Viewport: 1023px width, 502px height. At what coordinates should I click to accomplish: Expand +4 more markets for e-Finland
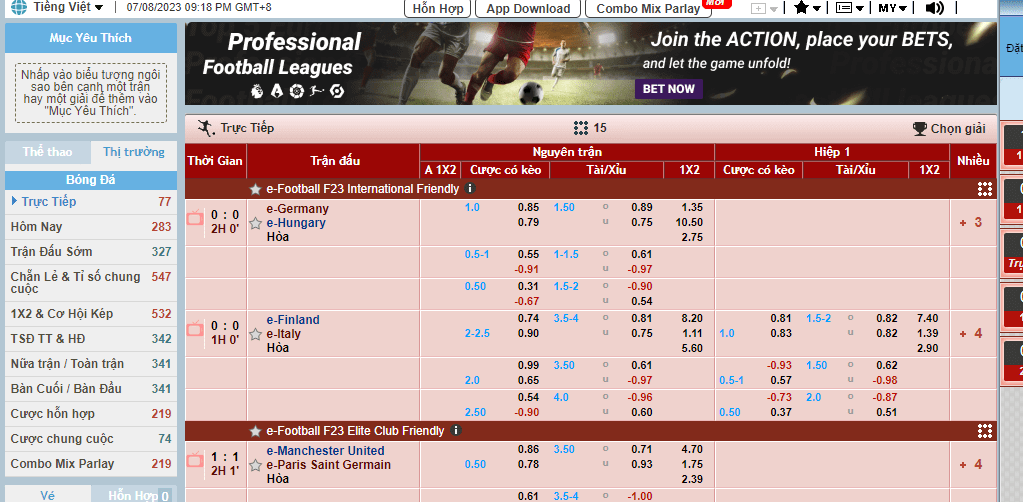pyautogui.click(x=971, y=334)
